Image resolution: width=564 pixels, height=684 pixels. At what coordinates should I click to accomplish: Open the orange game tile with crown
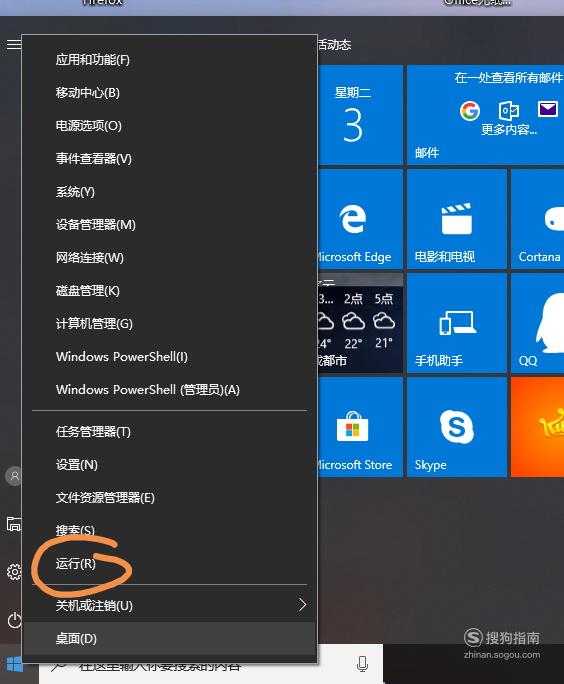tap(537, 427)
